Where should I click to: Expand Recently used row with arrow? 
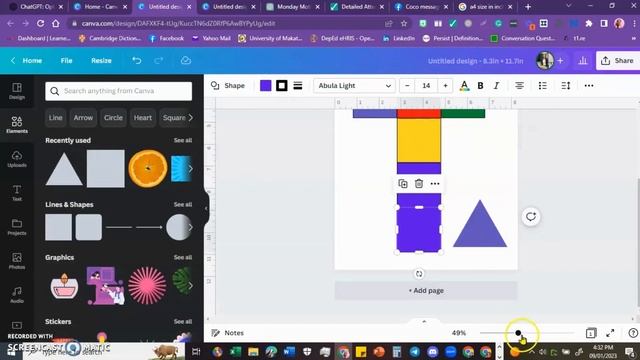click(x=190, y=169)
